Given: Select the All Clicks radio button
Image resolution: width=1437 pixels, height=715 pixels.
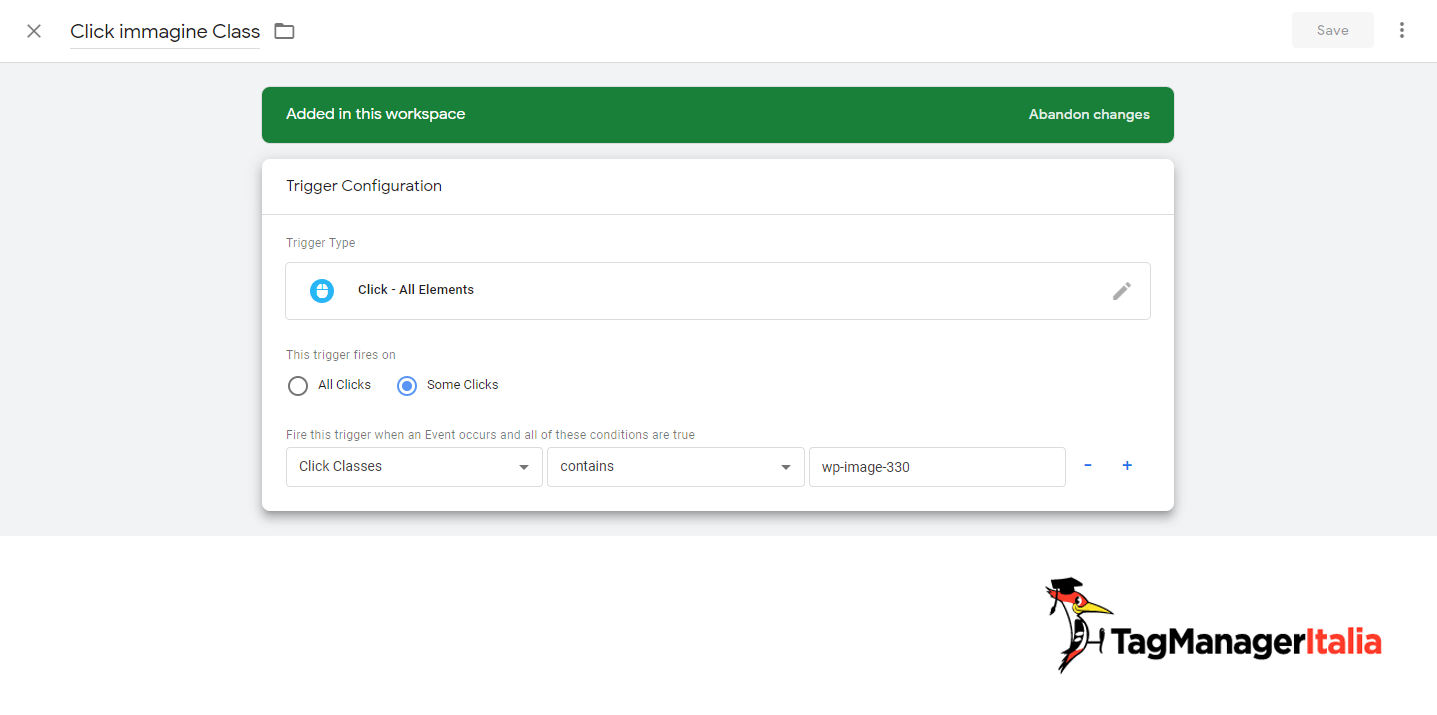Looking at the screenshot, I should point(297,385).
